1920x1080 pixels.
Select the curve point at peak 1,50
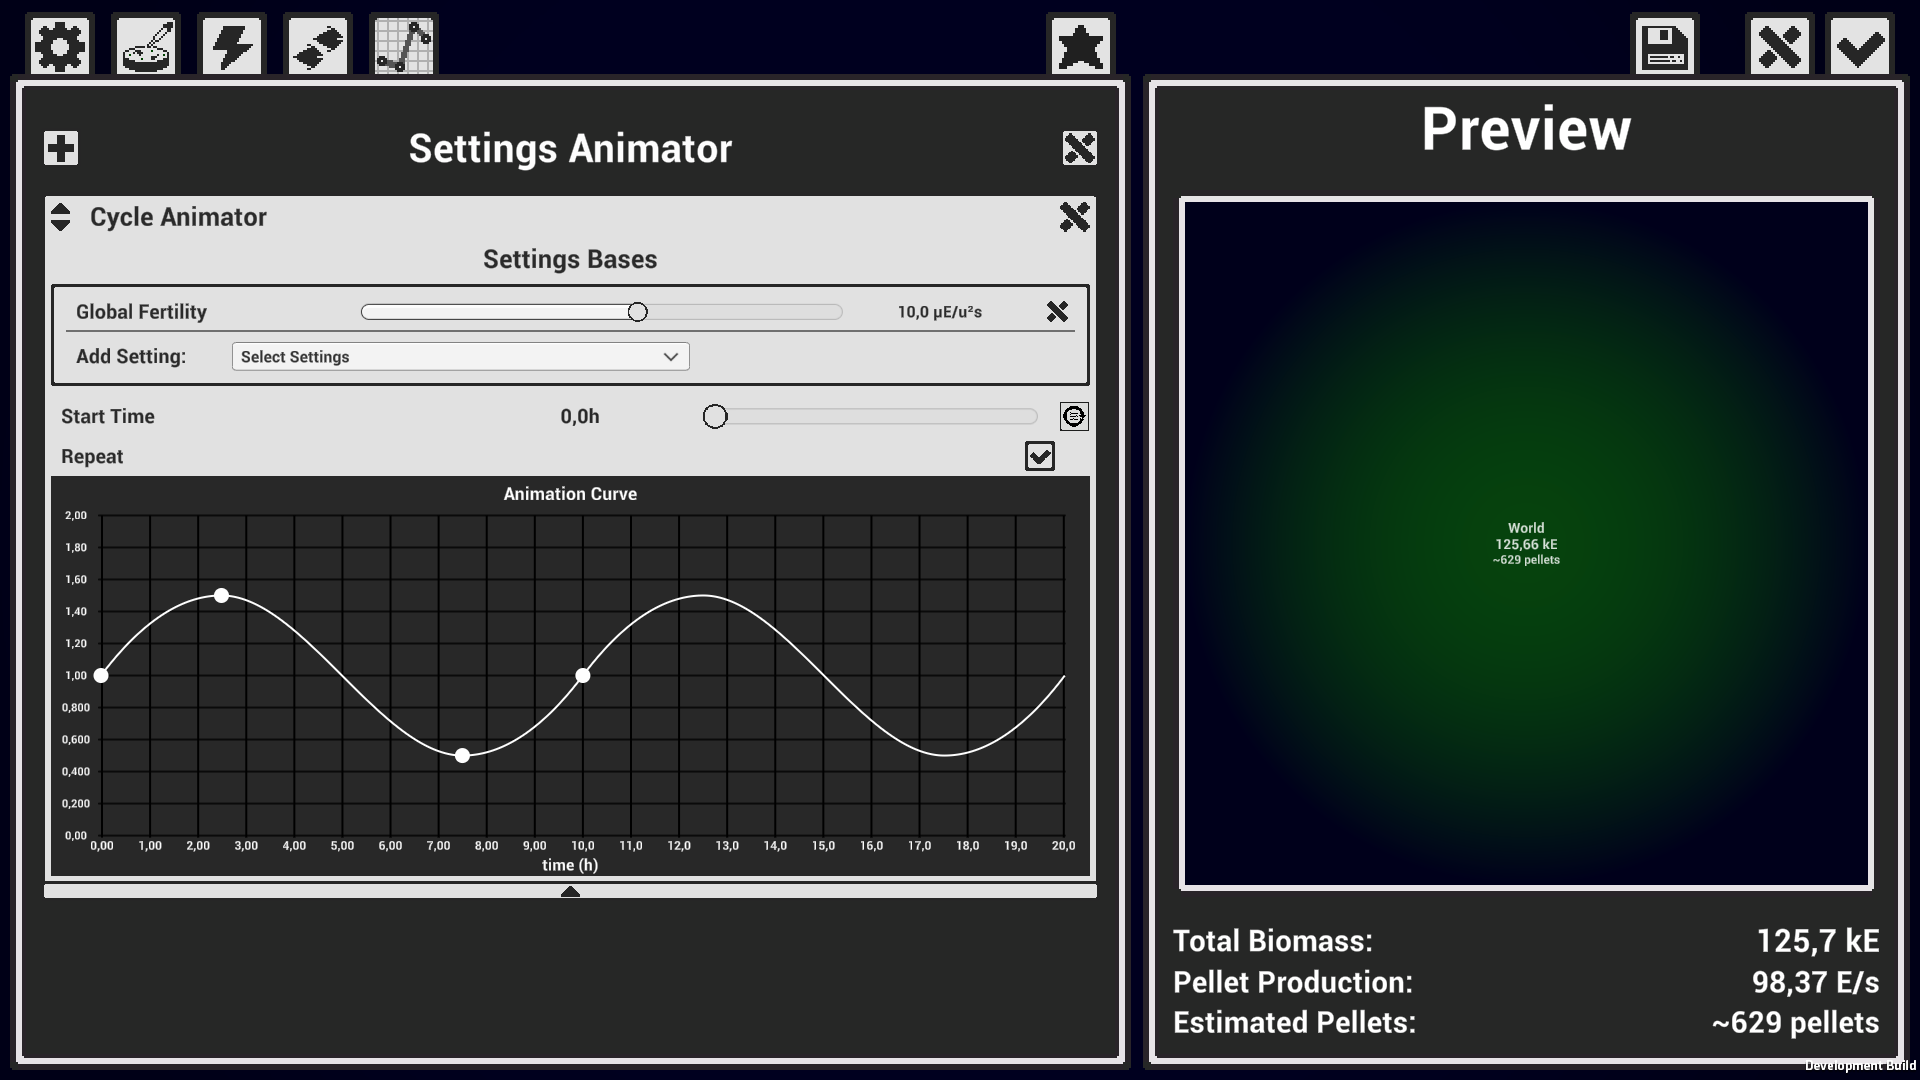222,596
